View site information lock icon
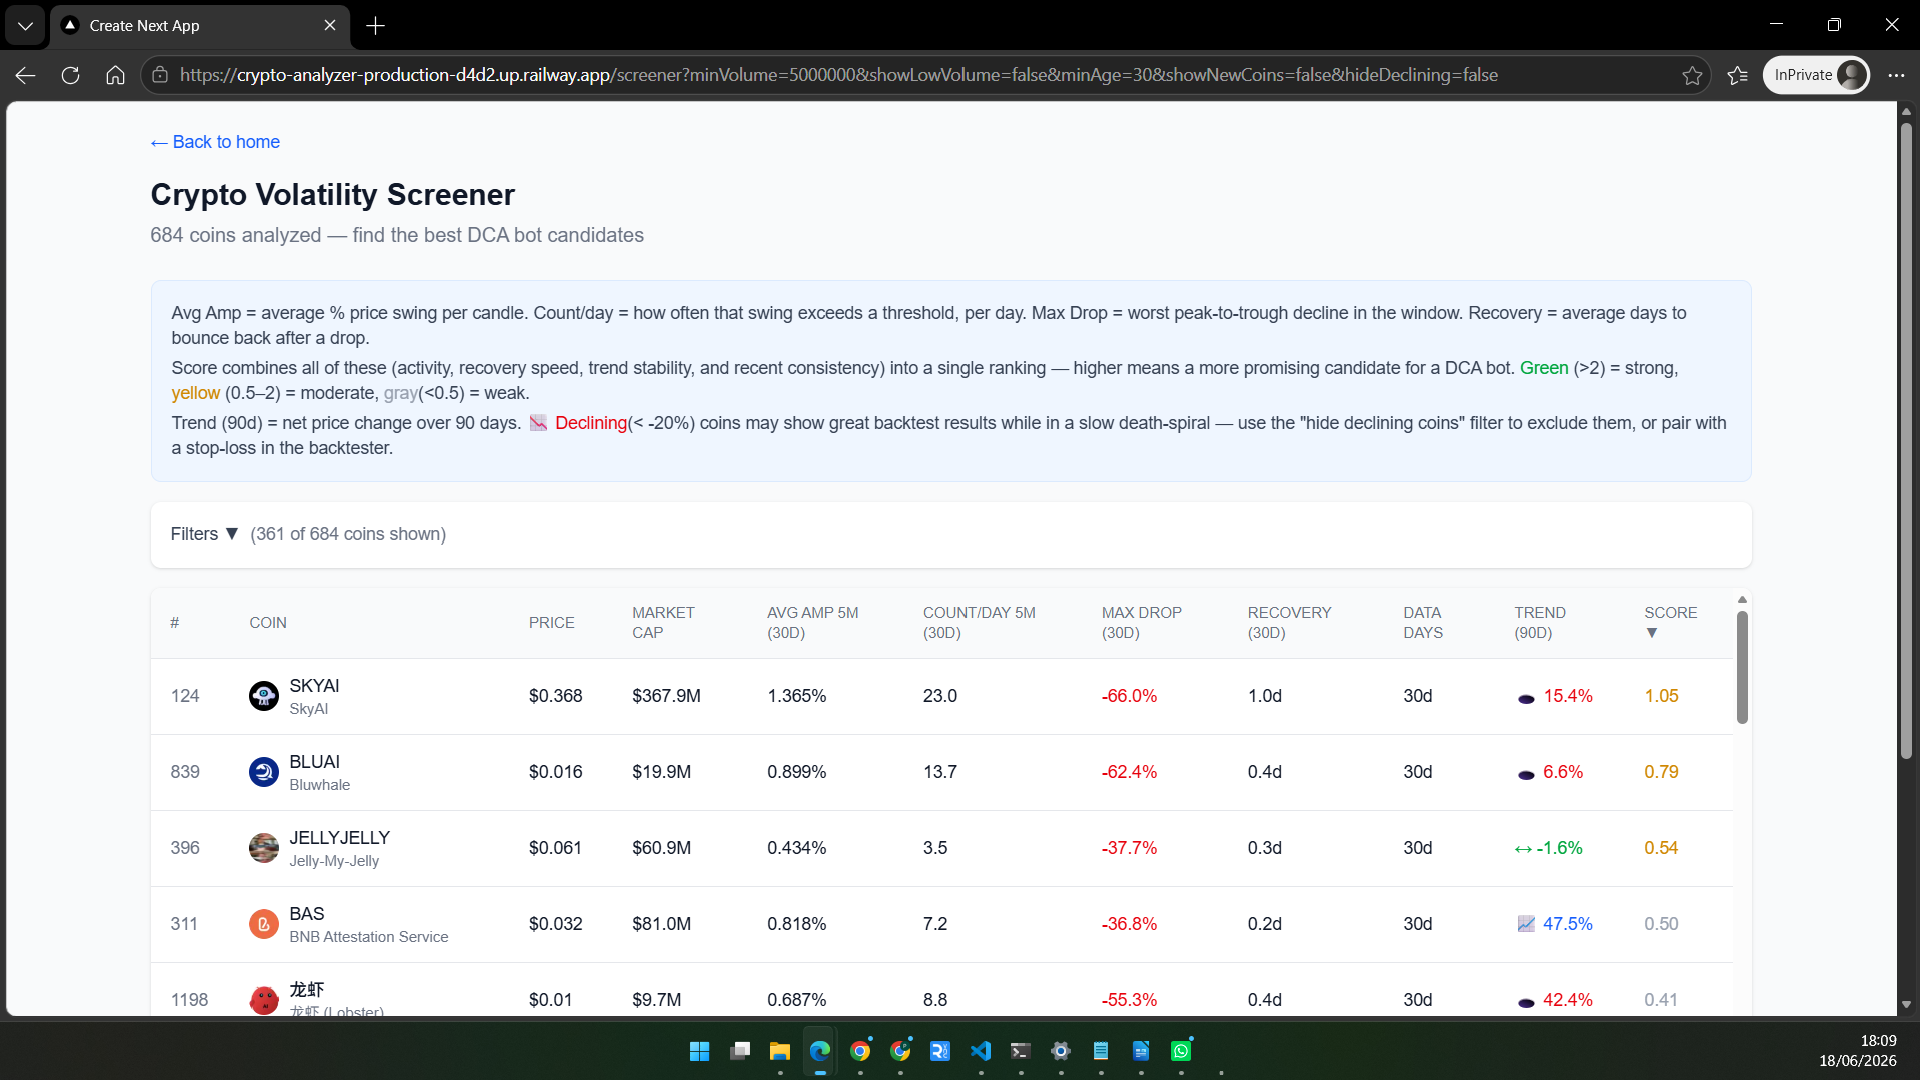 pos(160,75)
